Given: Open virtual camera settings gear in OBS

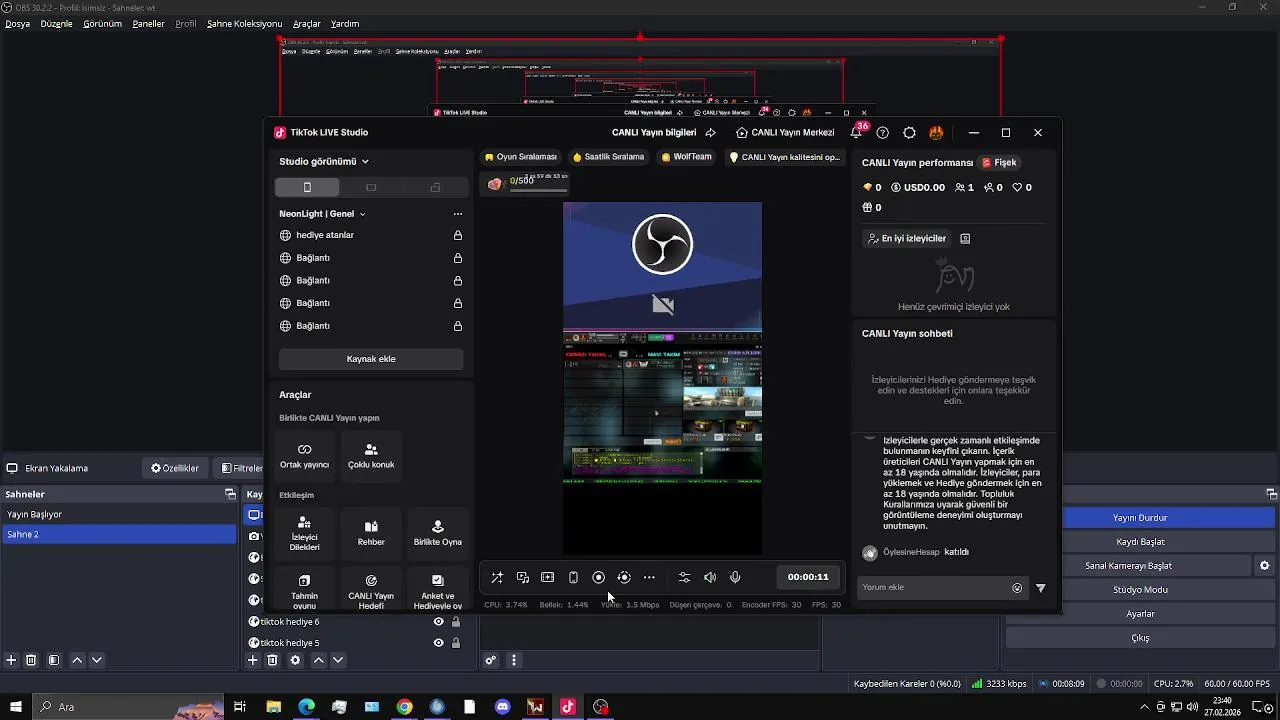Looking at the screenshot, I should (1265, 566).
